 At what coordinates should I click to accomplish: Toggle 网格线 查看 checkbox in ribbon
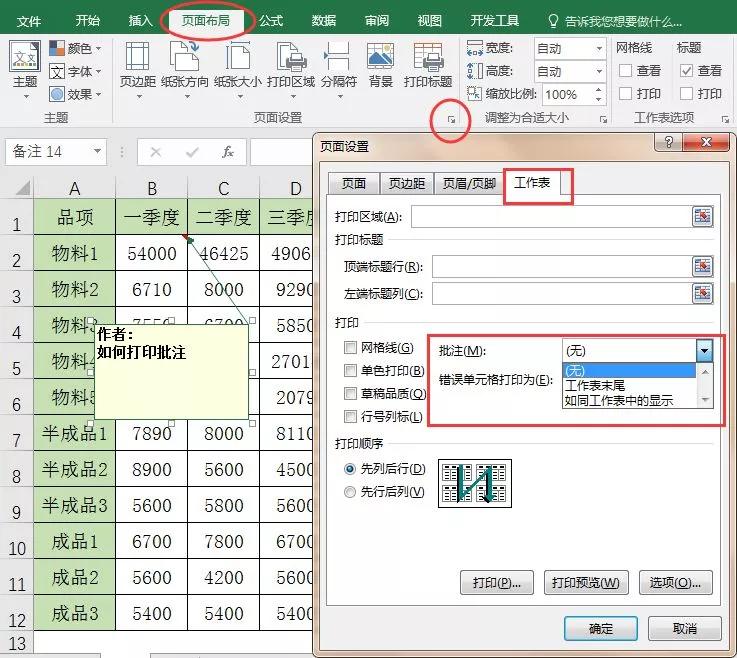(x=625, y=70)
